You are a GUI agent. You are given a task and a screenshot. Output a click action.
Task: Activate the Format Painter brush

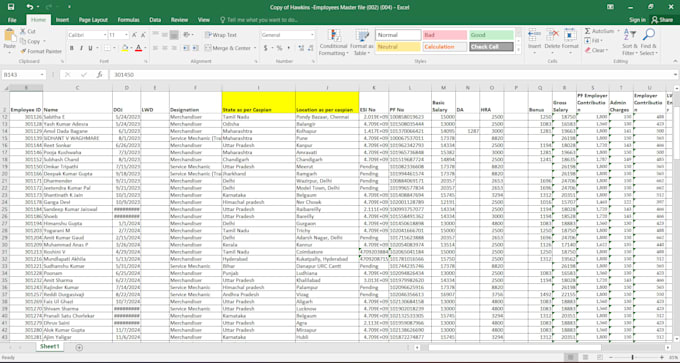[x=23, y=51]
